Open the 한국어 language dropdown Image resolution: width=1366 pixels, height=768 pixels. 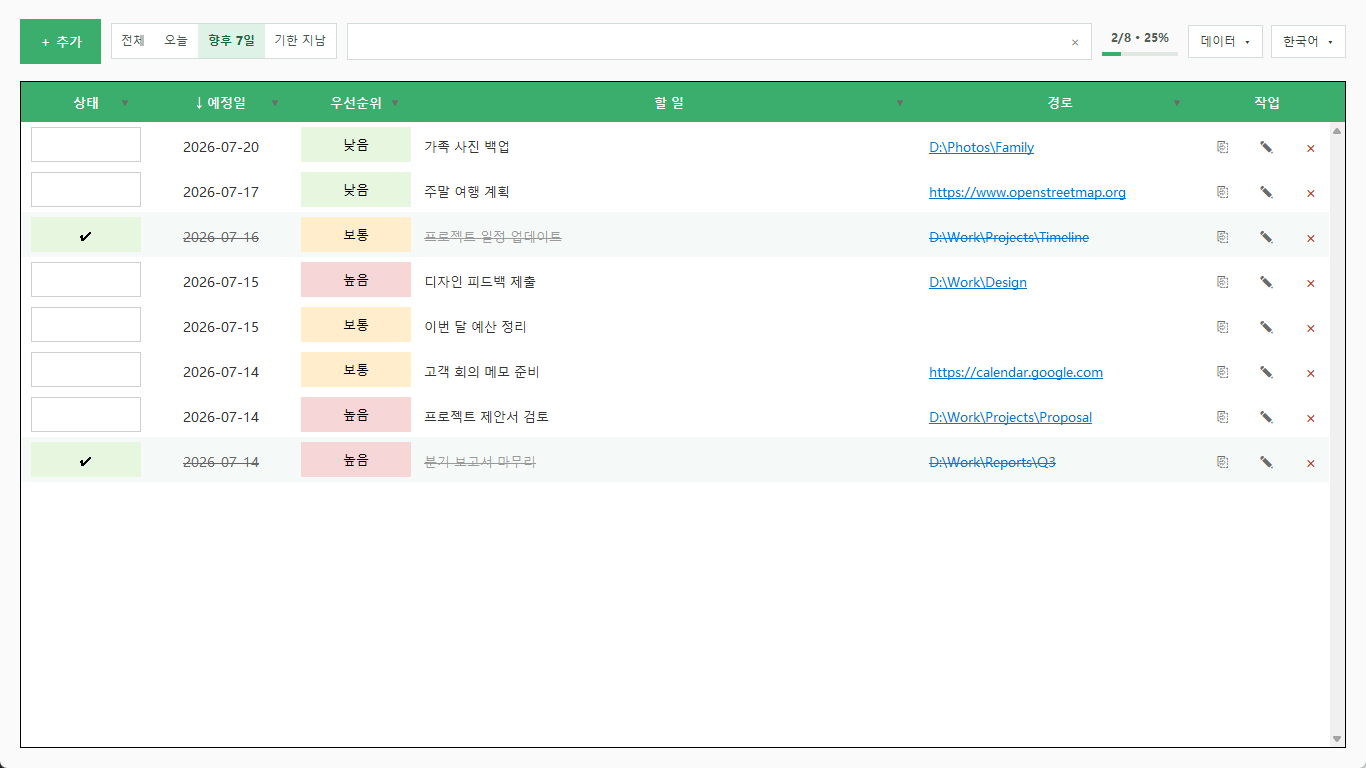[x=1308, y=42]
